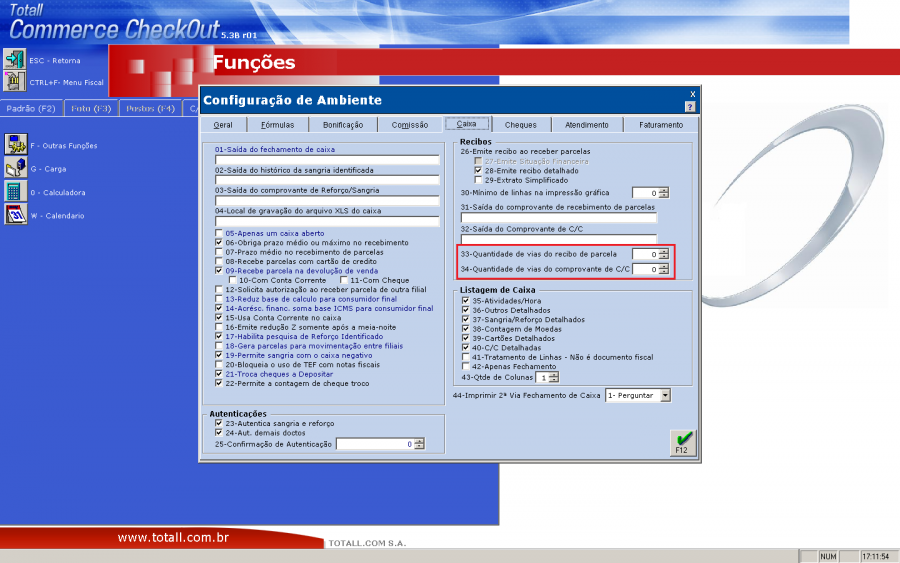
Task: Confirm with the green checkmark F12 button
Action: coord(682,442)
